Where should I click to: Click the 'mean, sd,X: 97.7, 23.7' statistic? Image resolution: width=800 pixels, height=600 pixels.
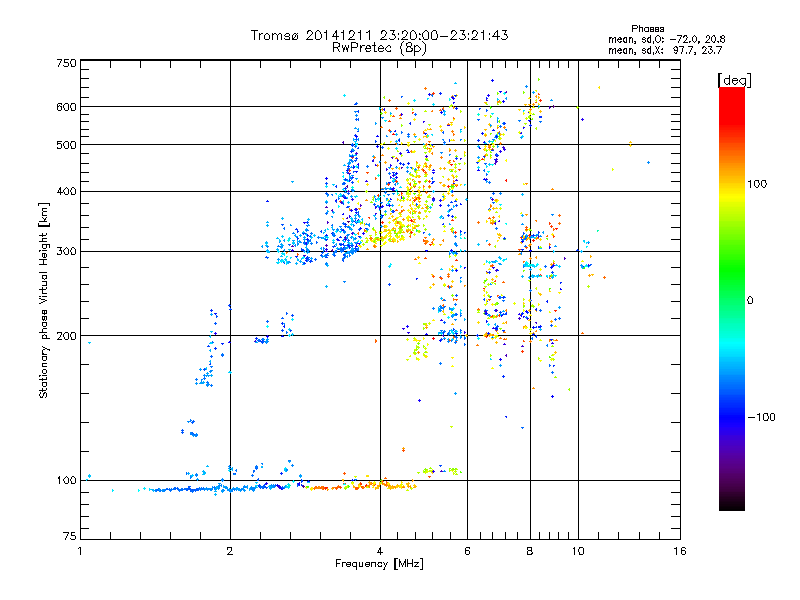tap(665, 50)
